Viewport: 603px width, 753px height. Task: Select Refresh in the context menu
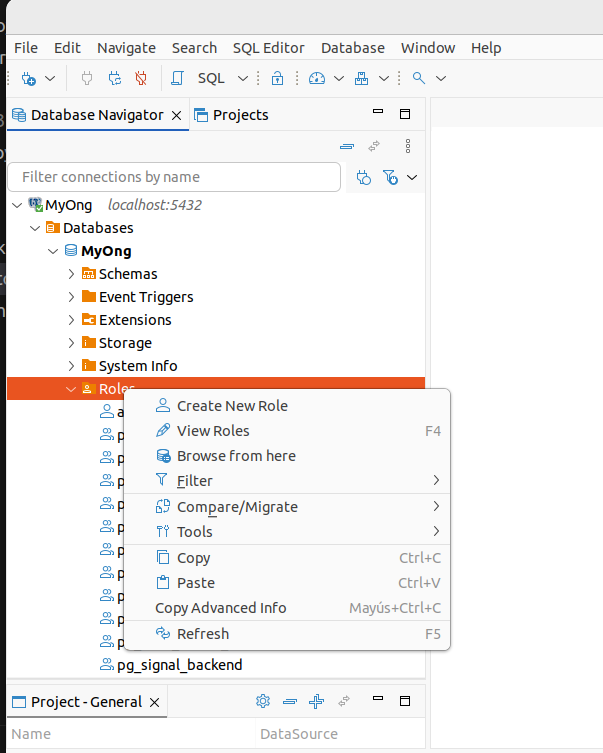coord(203,634)
